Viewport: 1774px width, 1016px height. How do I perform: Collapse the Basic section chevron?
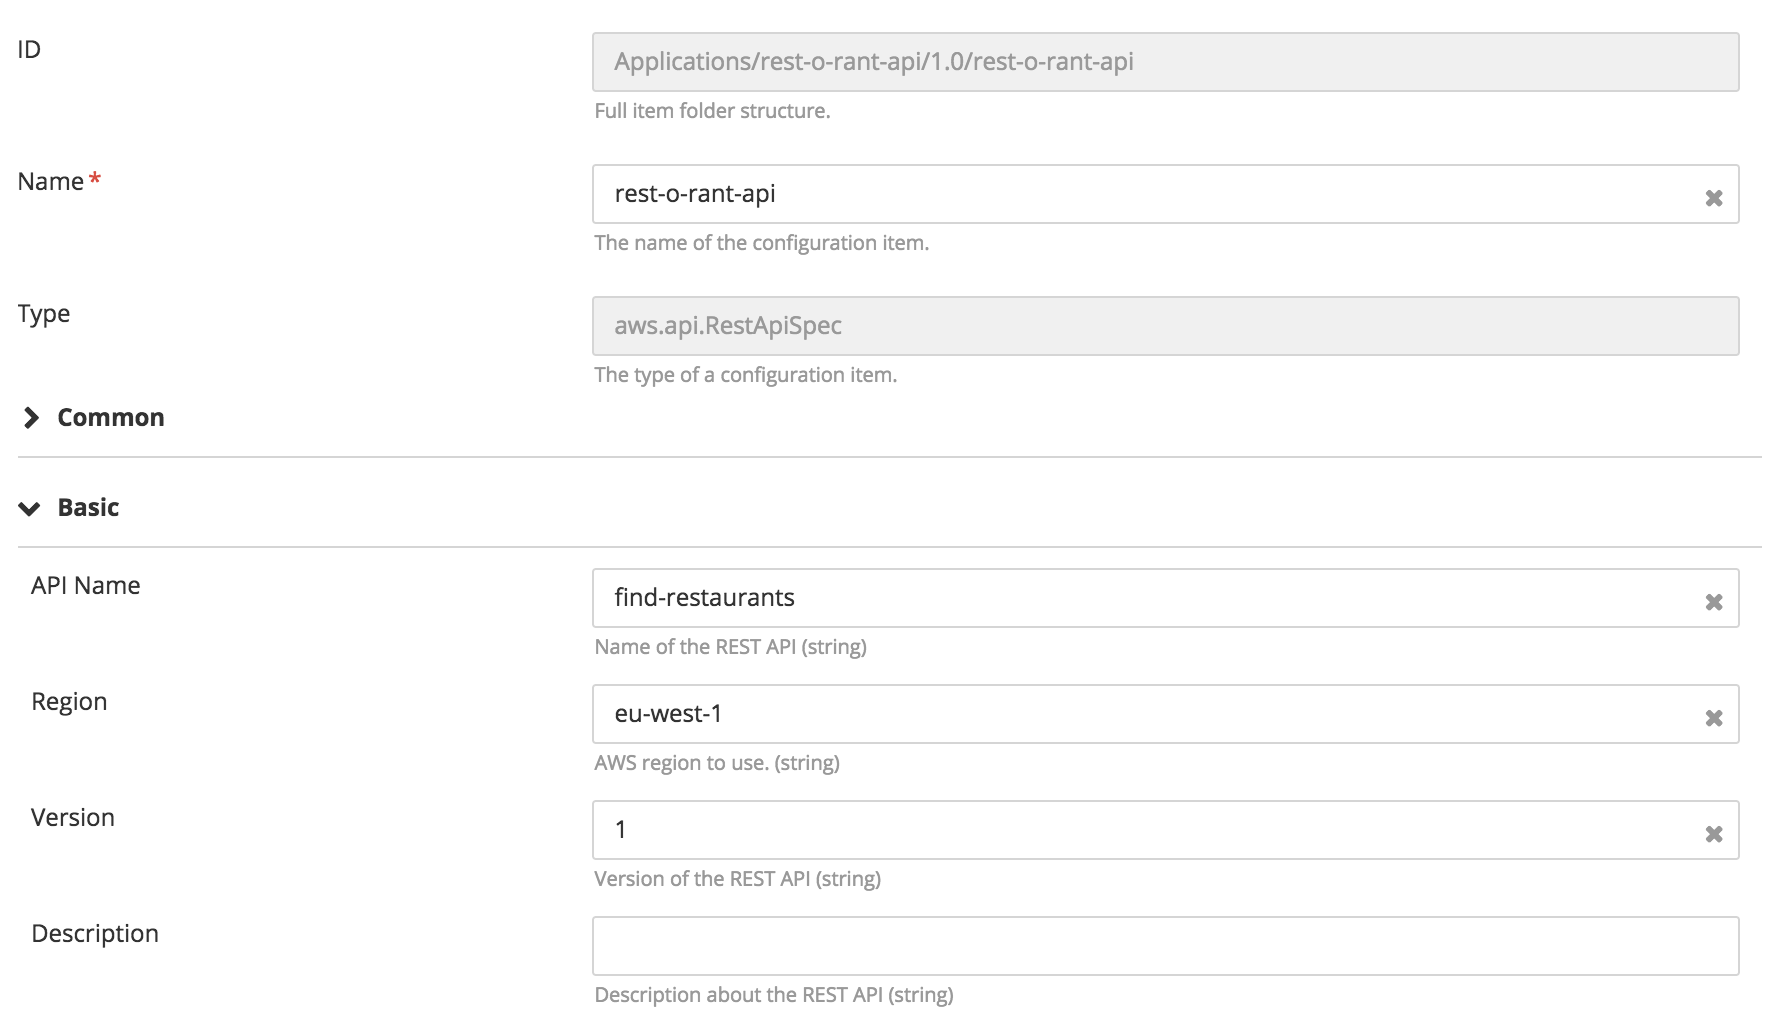click(30, 508)
